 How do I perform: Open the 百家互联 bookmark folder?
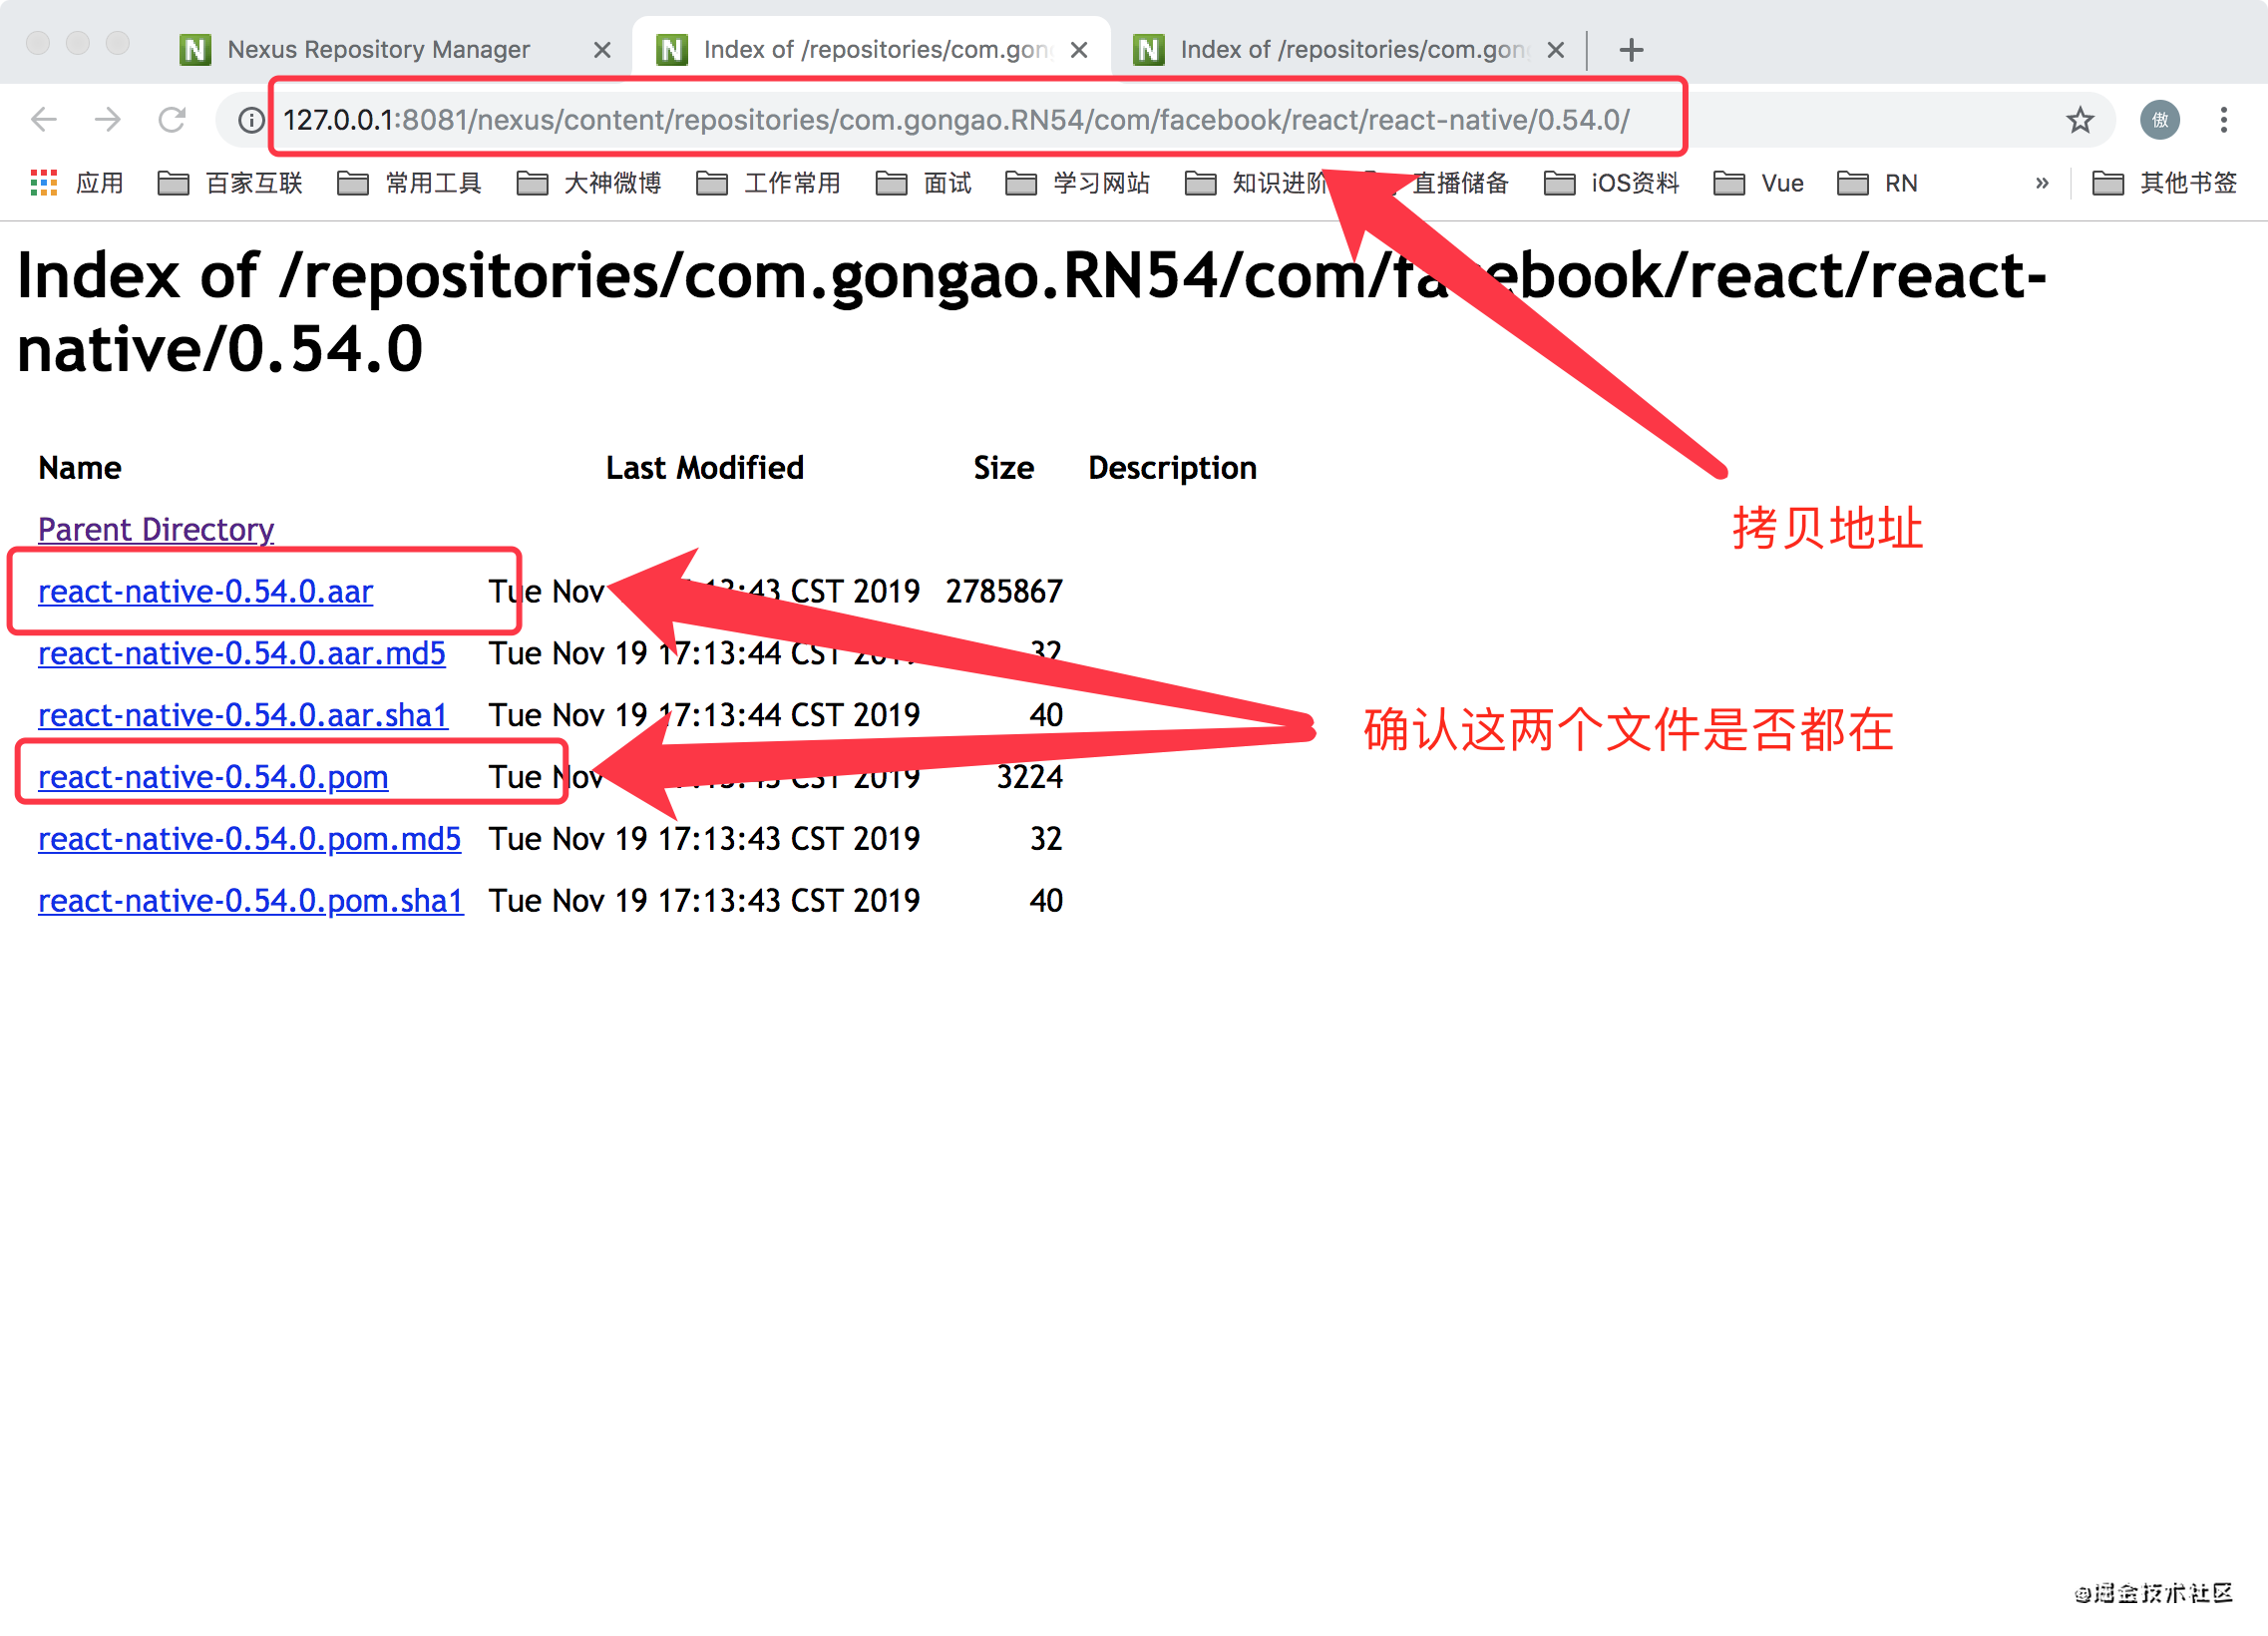click(x=231, y=183)
